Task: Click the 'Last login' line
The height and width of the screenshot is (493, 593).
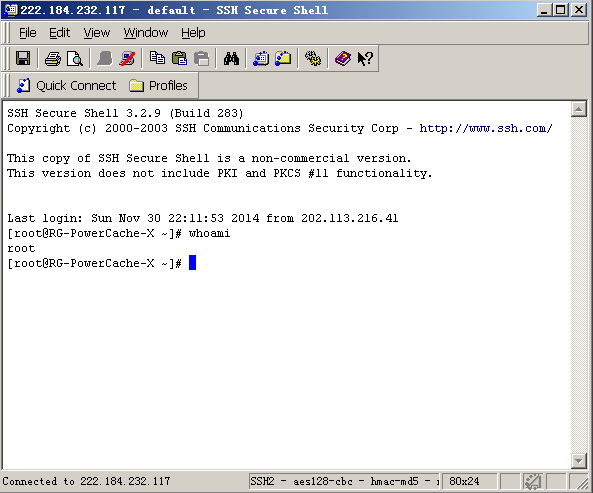Action: click(203, 218)
